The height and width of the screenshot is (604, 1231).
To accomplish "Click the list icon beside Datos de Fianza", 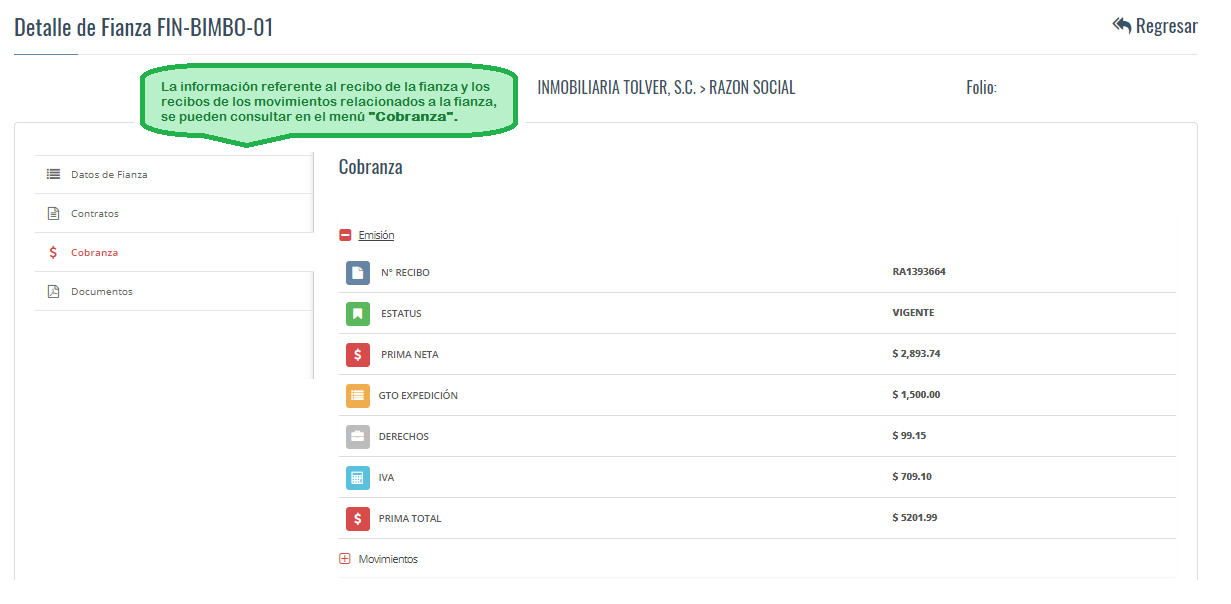I will pyautogui.click(x=54, y=174).
